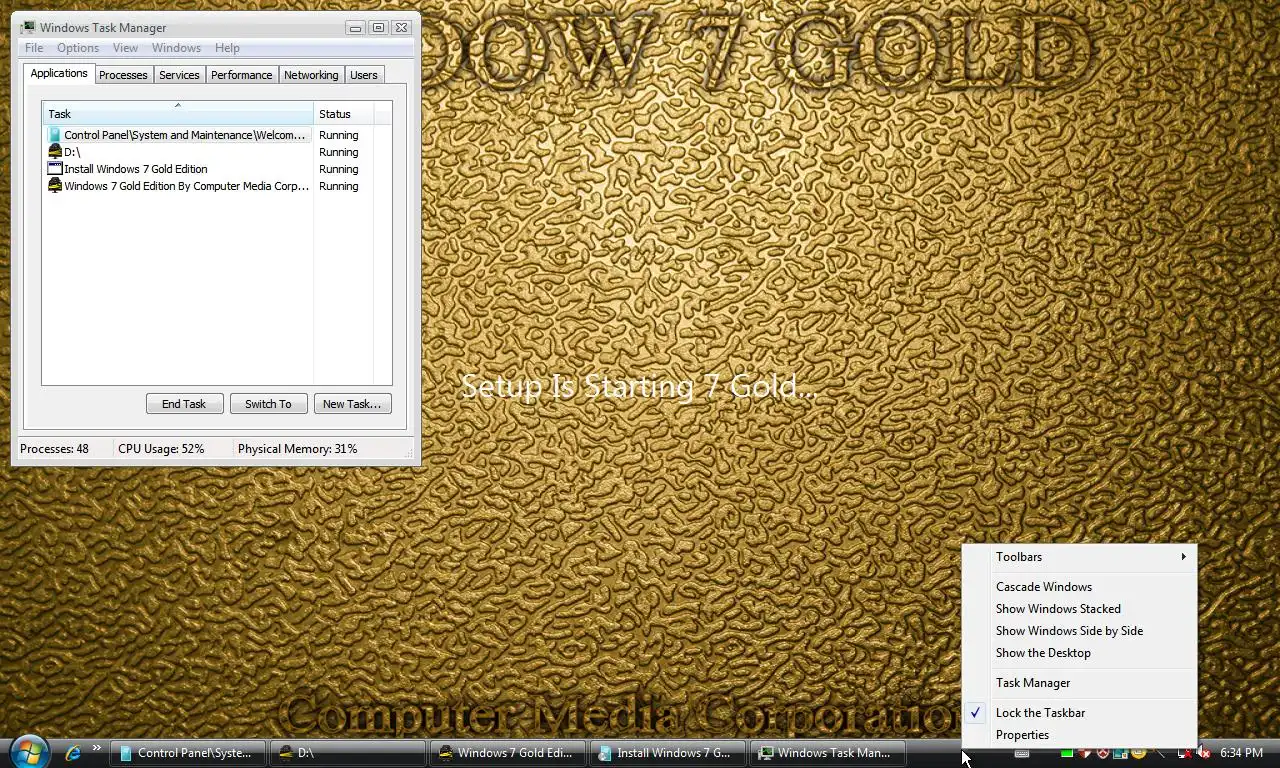Click the round red tray icon
This screenshot has height=768, width=1280.
point(1103,754)
